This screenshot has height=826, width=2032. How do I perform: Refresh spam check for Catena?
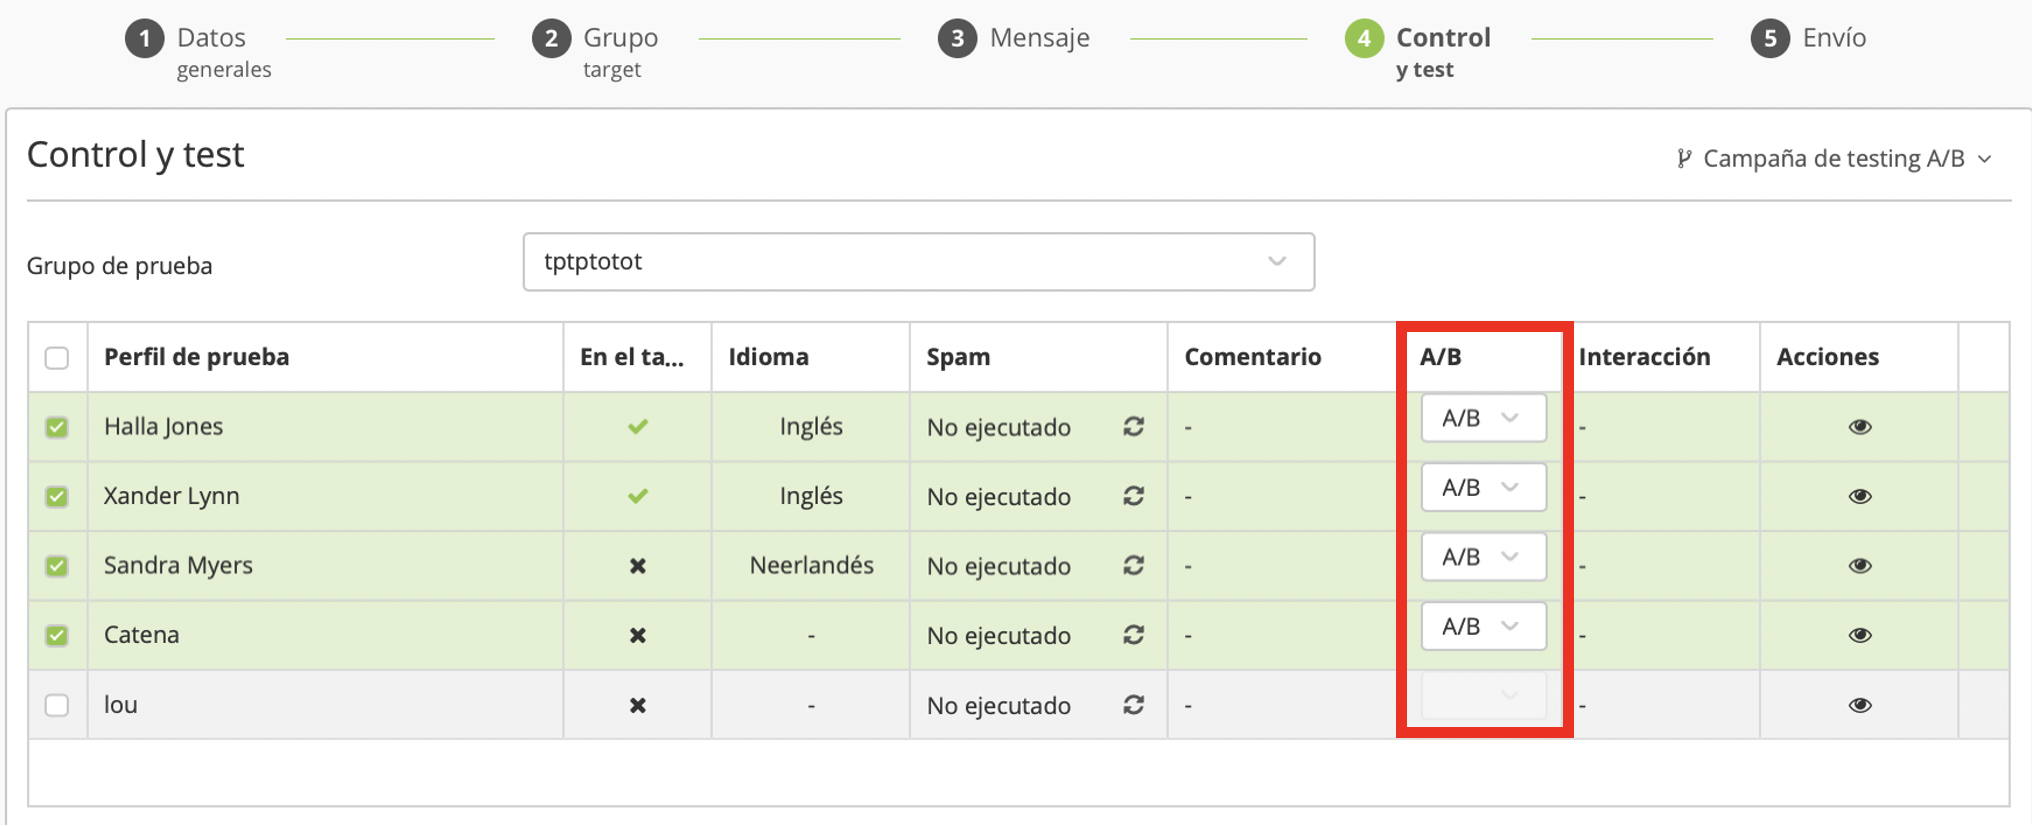point(1133,635)
